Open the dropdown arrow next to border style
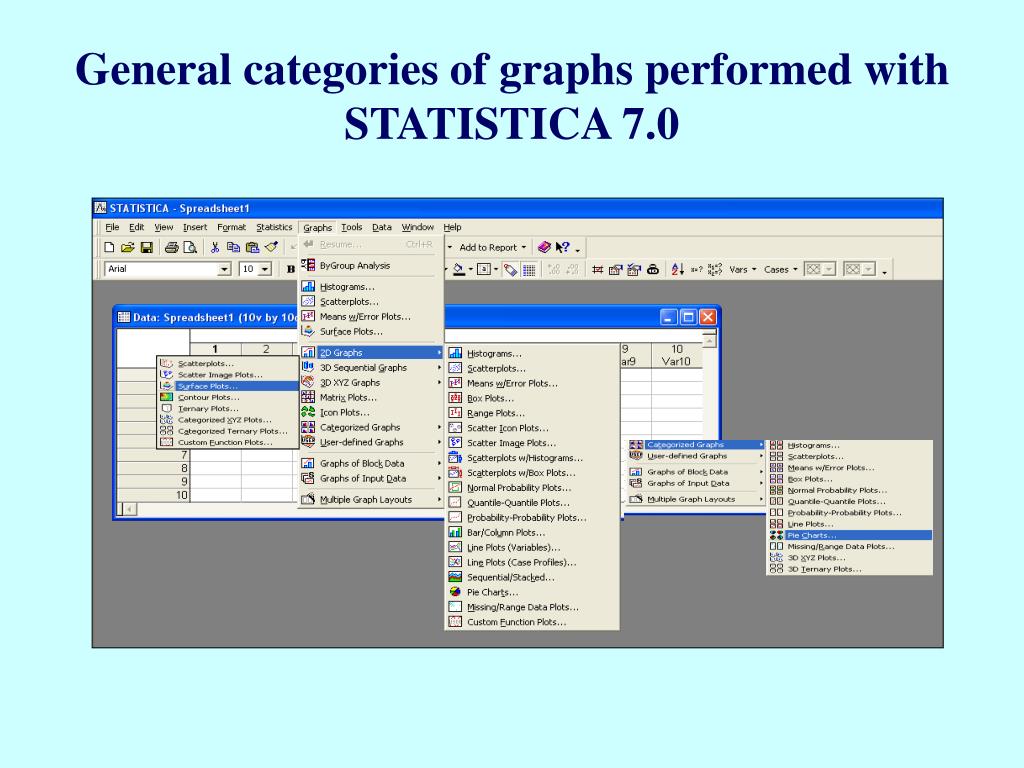Image resolution: width=1024 pixels, height=768 pixels. tap(496, 269)
